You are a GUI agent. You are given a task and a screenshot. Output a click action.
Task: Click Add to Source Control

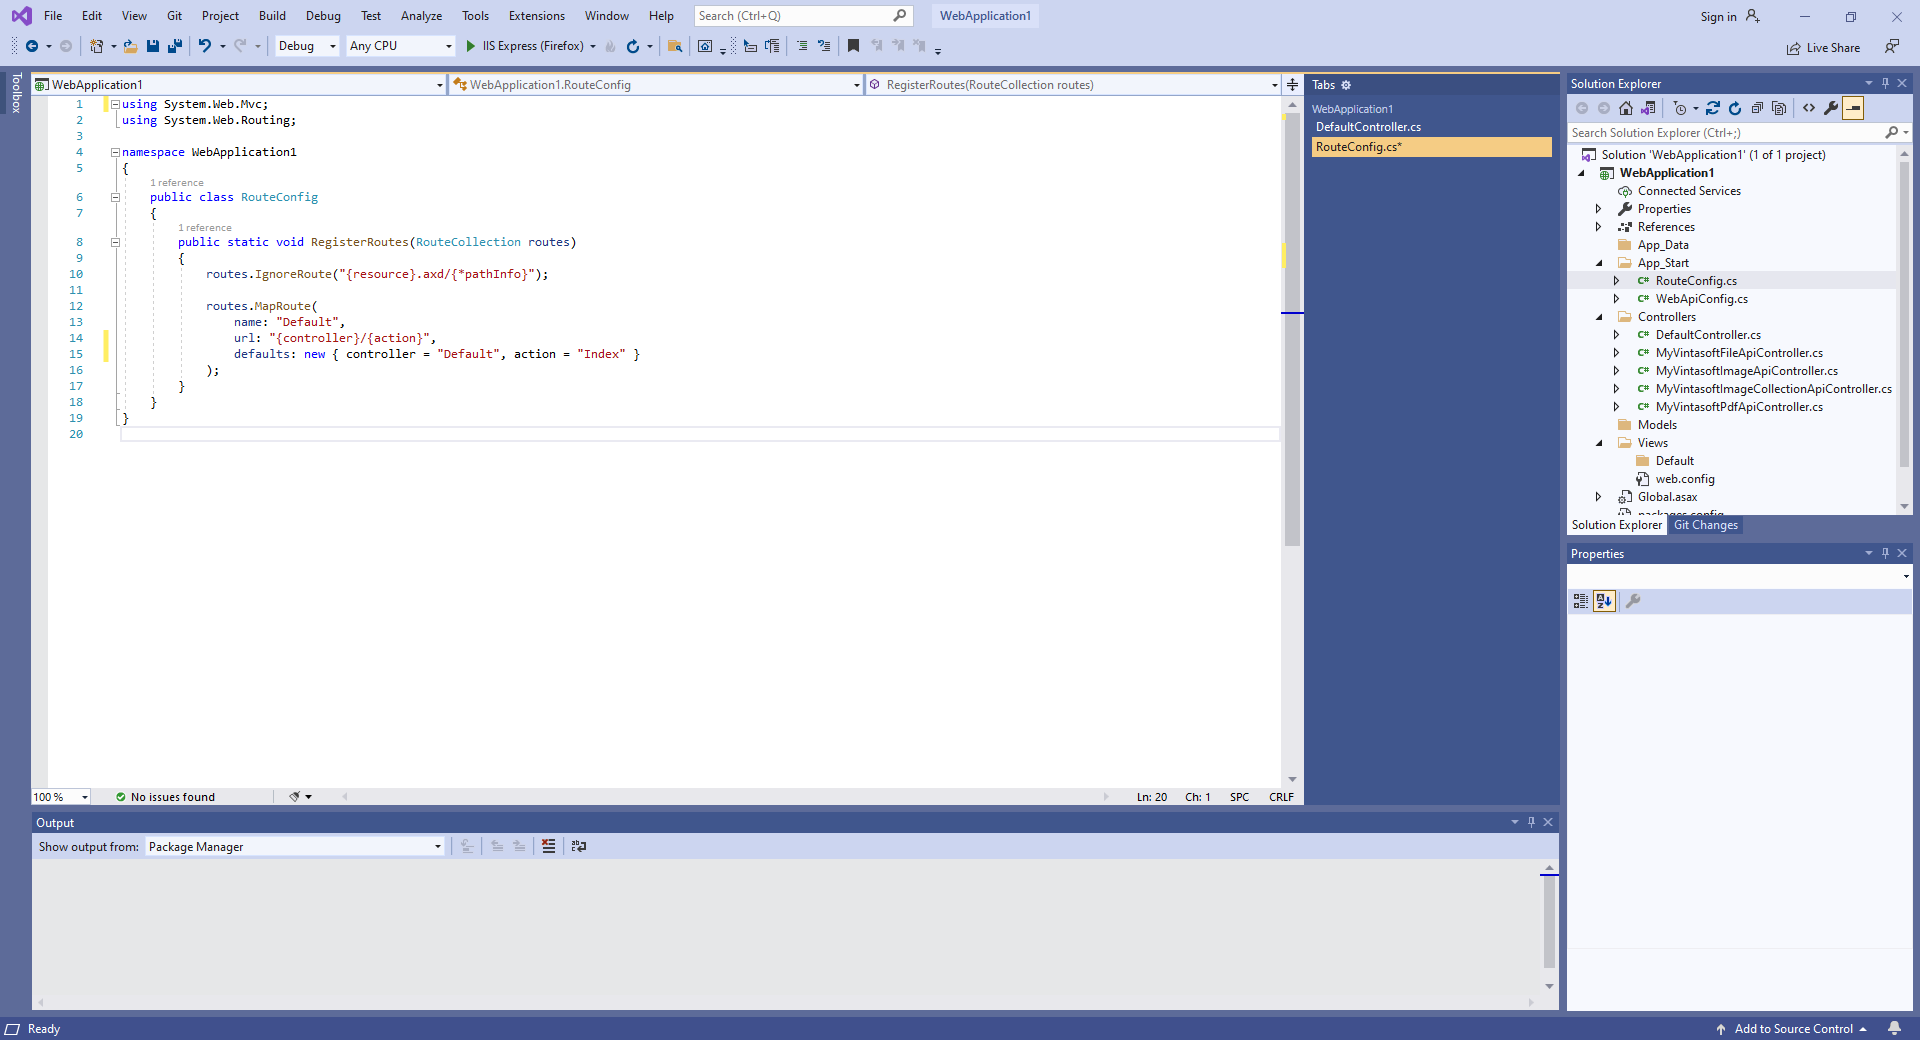click(1793, 1029)
